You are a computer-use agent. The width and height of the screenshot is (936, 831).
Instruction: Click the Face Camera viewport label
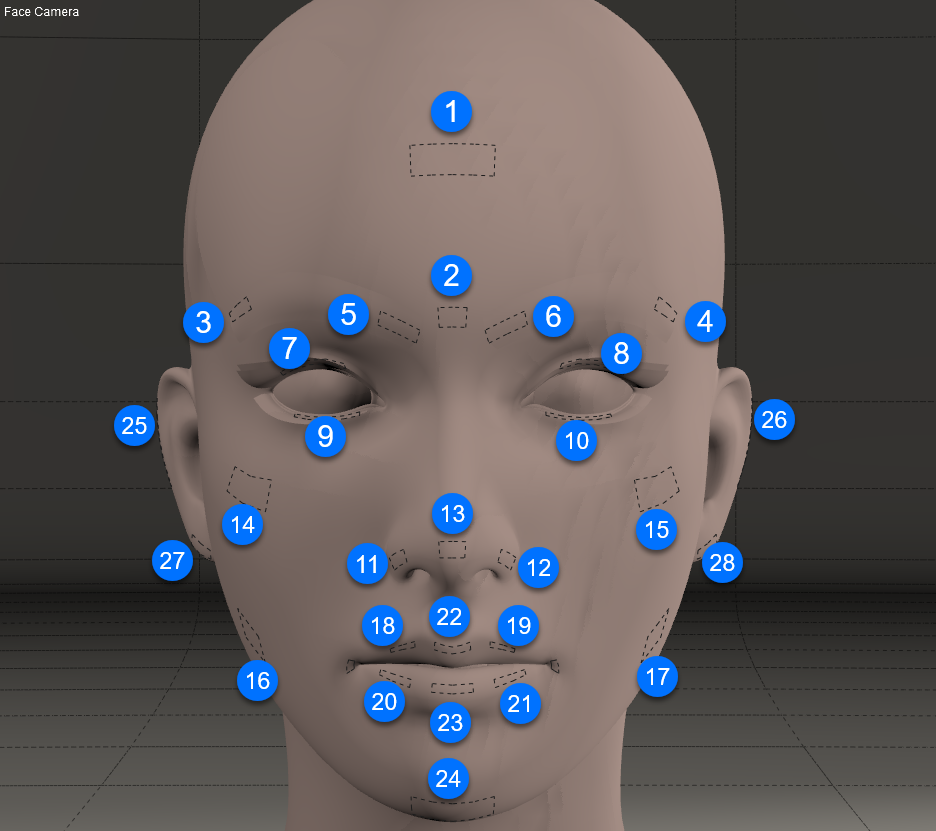point(42,13)
